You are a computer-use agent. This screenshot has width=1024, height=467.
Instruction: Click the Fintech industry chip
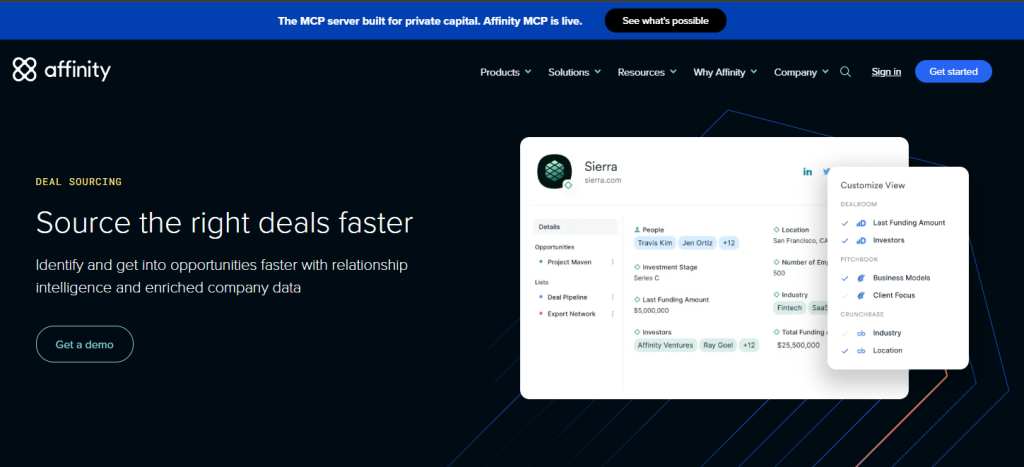click(x=790, y=308)
